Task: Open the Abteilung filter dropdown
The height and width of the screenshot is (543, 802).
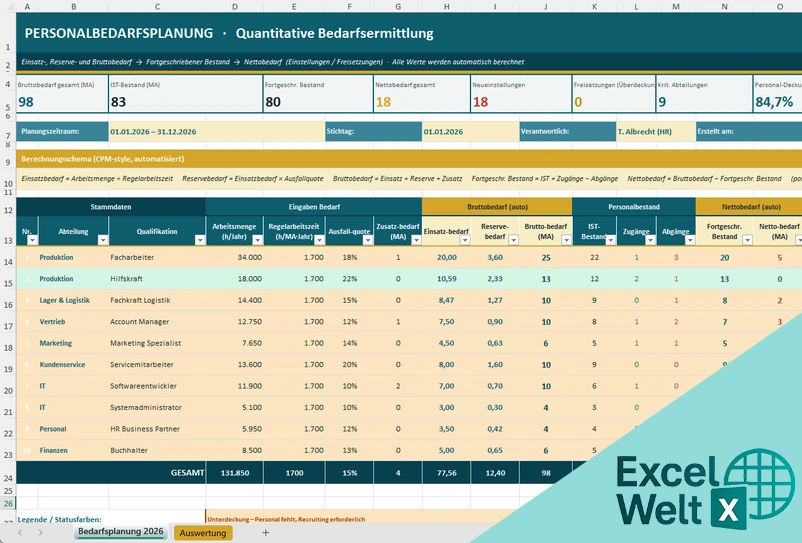Action: point(103,240)
